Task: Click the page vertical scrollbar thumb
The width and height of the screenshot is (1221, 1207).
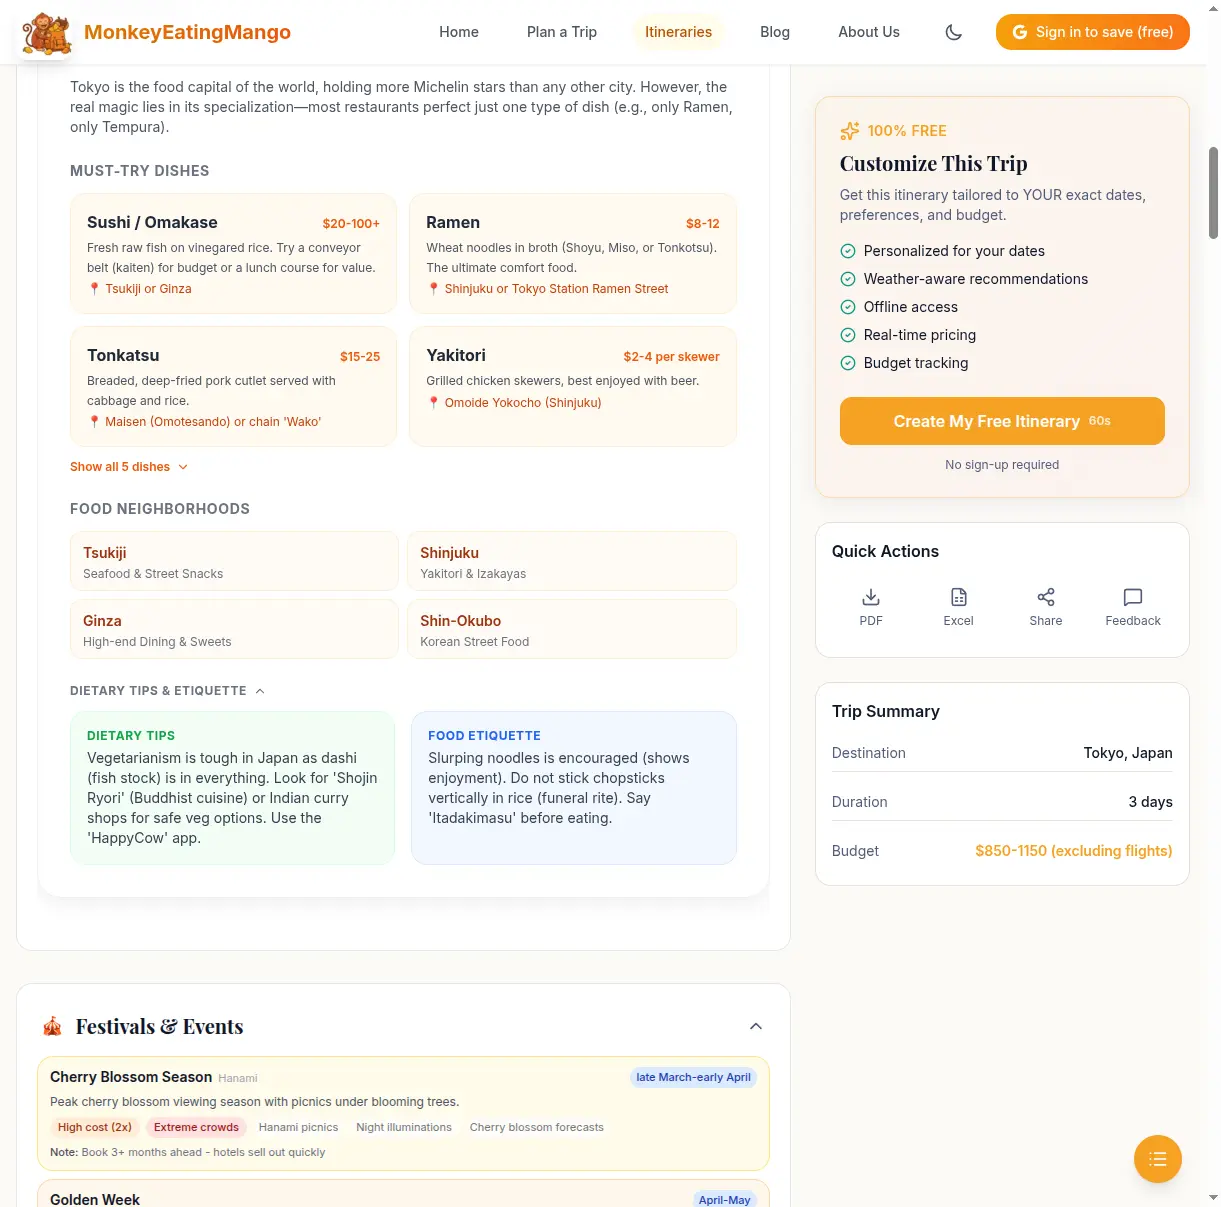Action: (1214, 193)
